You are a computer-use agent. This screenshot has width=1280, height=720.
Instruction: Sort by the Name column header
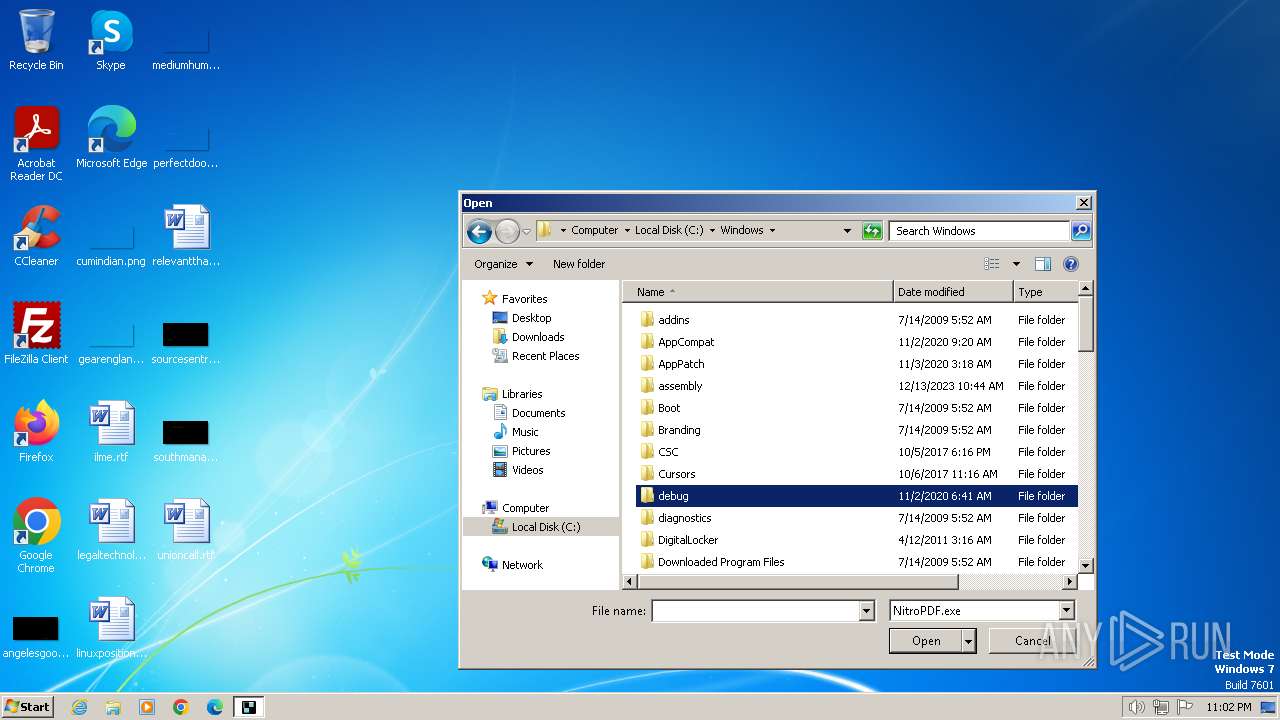pos(758,292)
